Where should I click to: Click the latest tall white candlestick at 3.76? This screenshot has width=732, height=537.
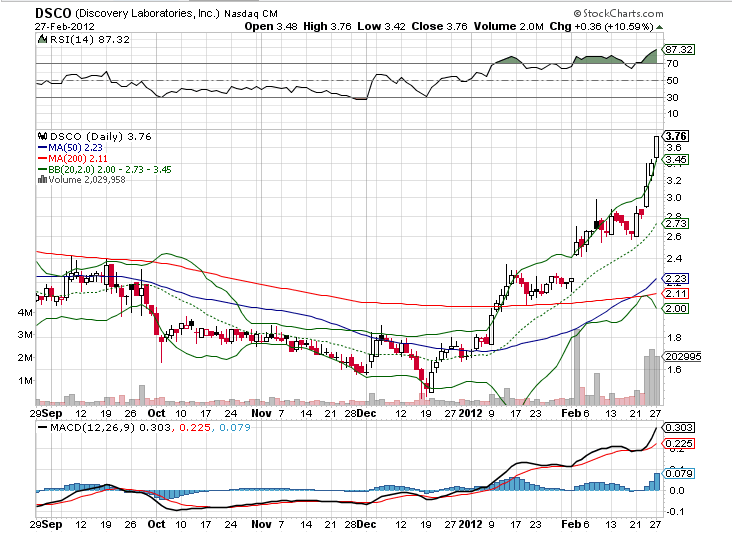[x=657, y=147]
